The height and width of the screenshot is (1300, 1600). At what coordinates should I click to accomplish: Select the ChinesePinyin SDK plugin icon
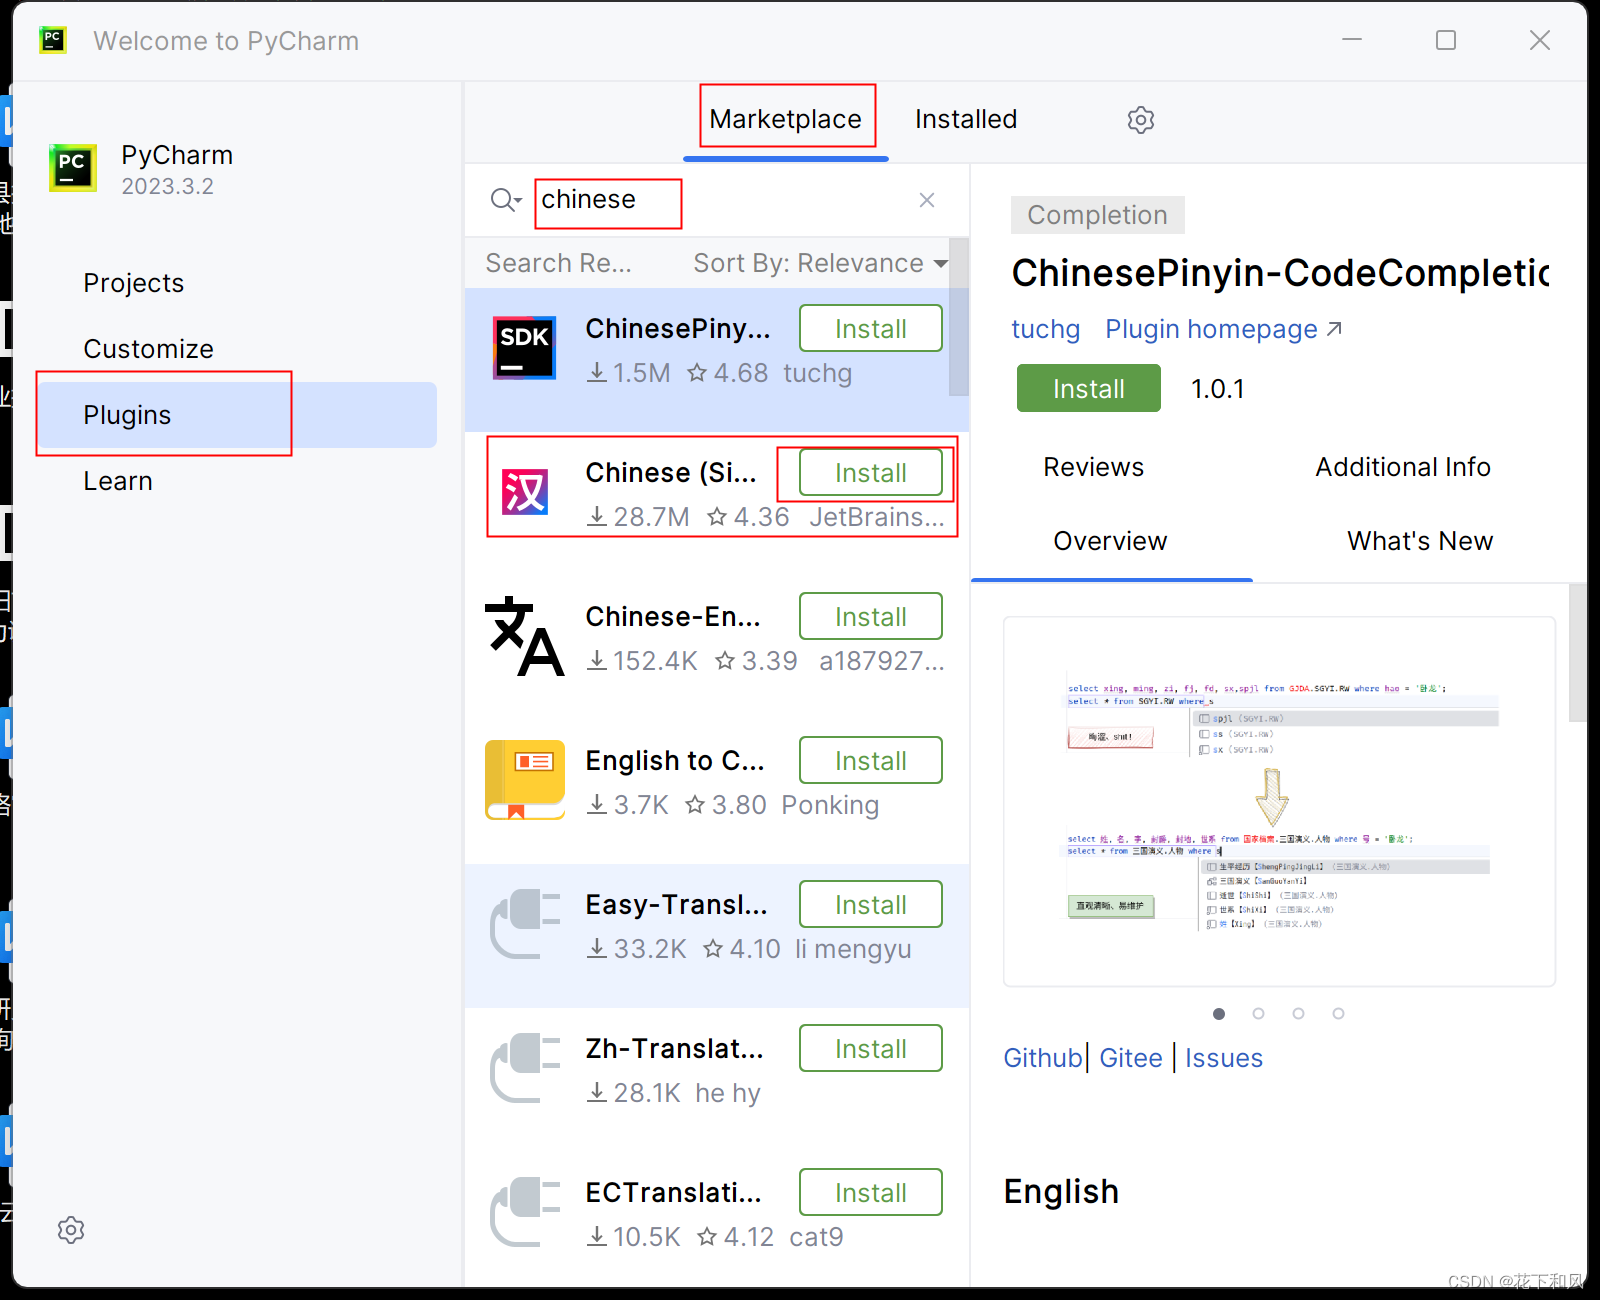coord(524,348)
